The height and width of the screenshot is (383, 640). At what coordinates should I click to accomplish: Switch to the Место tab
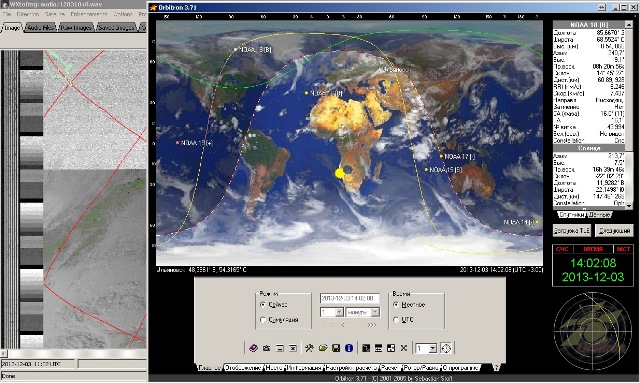tap(273, 367)
